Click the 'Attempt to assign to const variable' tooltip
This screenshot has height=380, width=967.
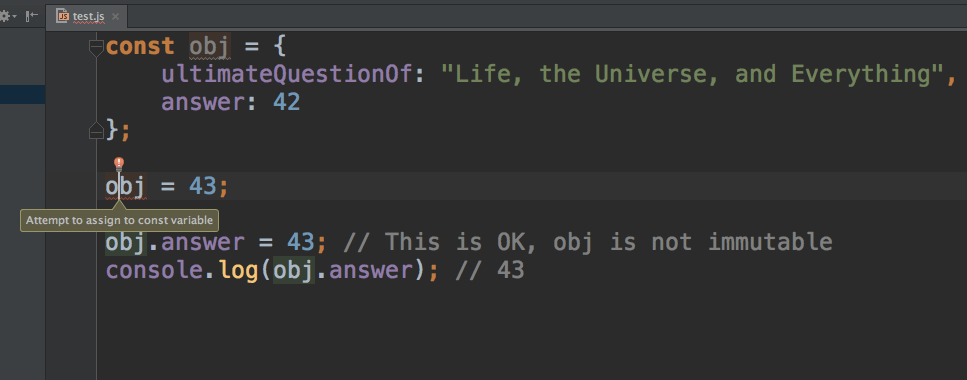pos(119,220)
